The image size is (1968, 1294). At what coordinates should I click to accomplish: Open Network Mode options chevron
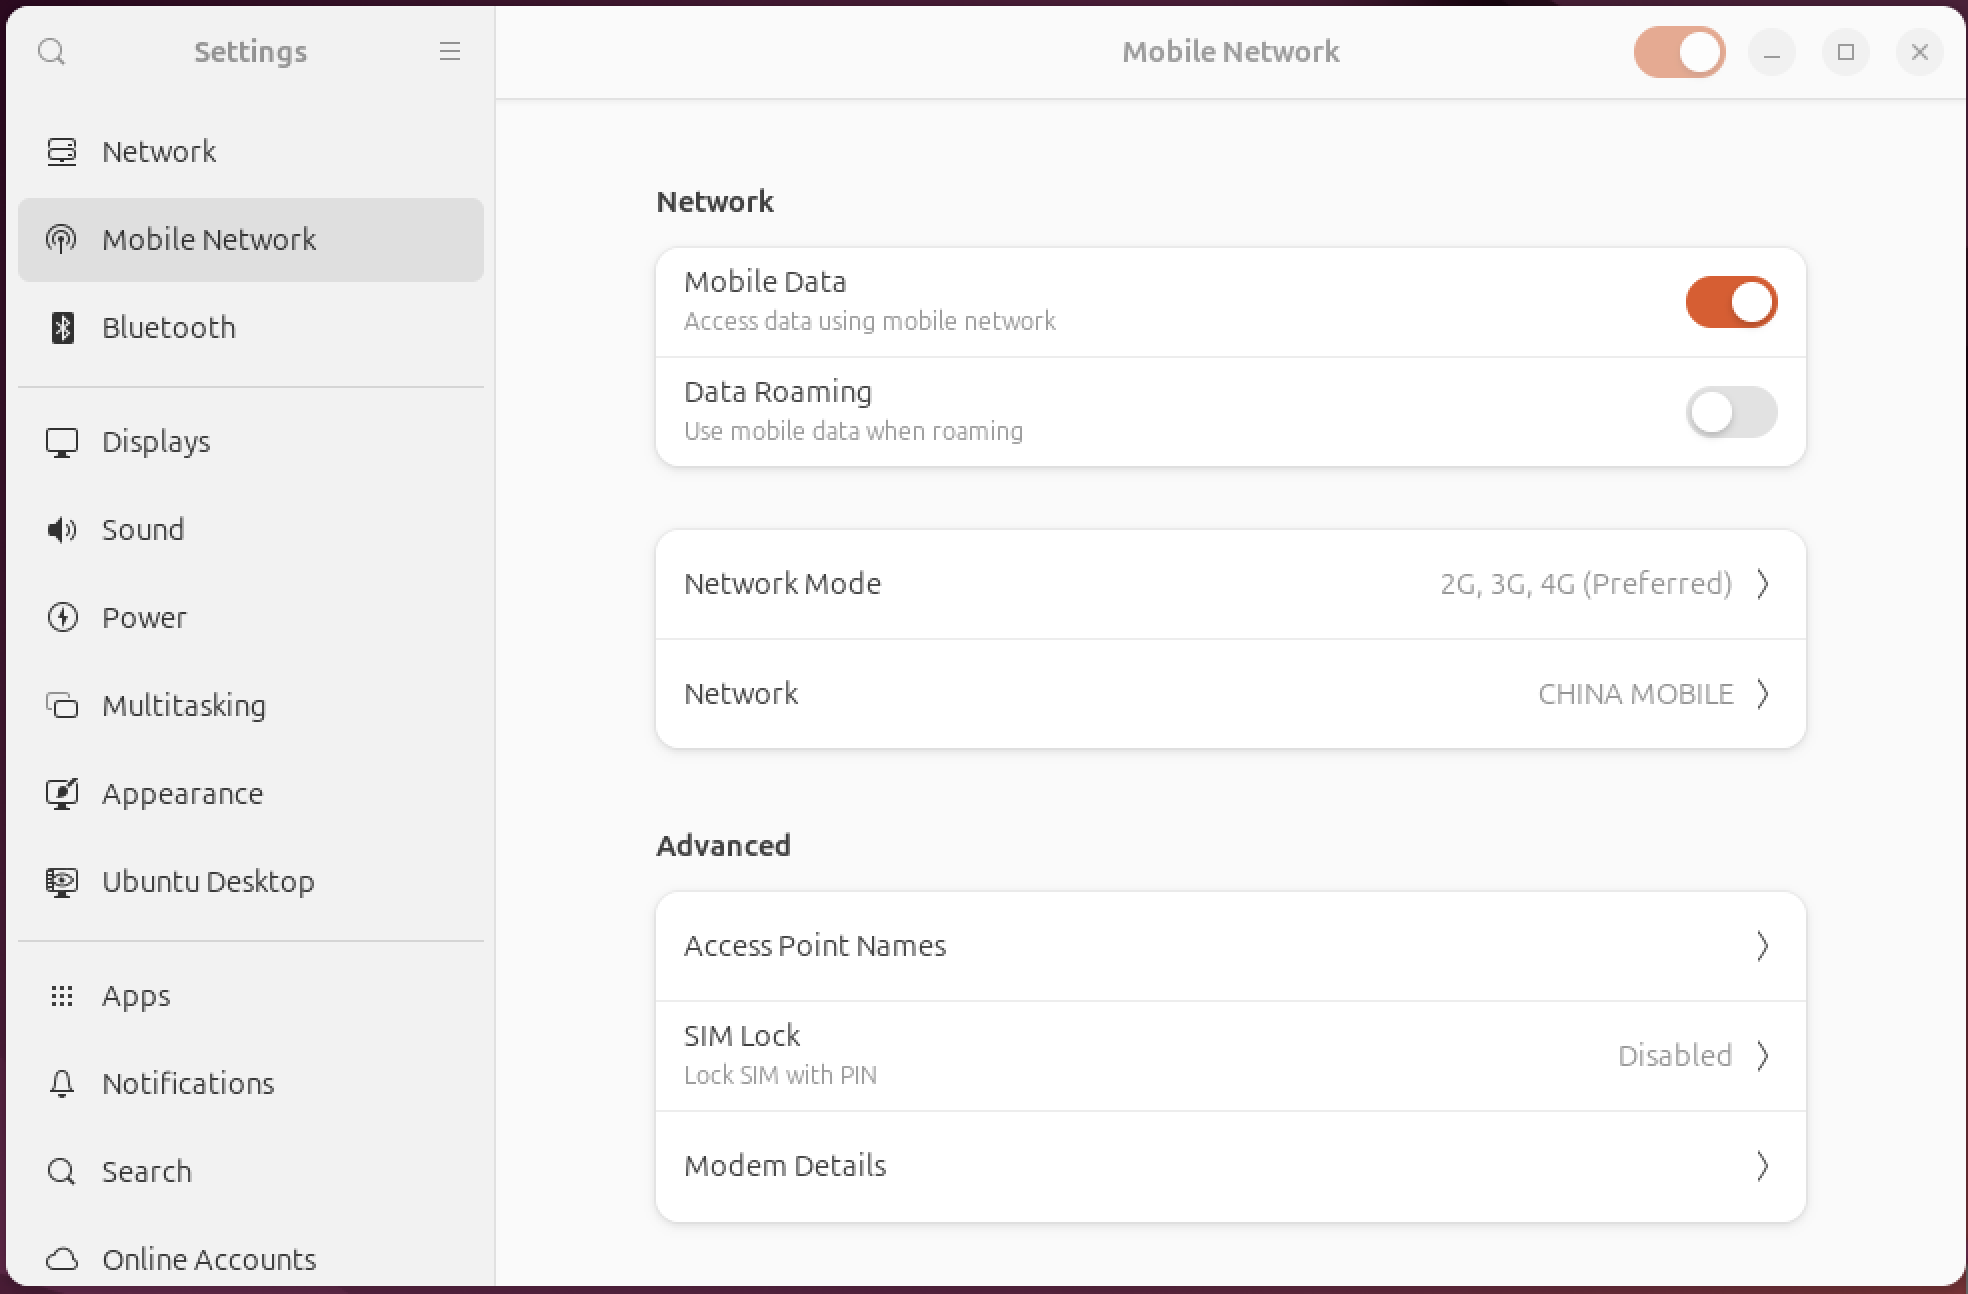[1762, 584]
